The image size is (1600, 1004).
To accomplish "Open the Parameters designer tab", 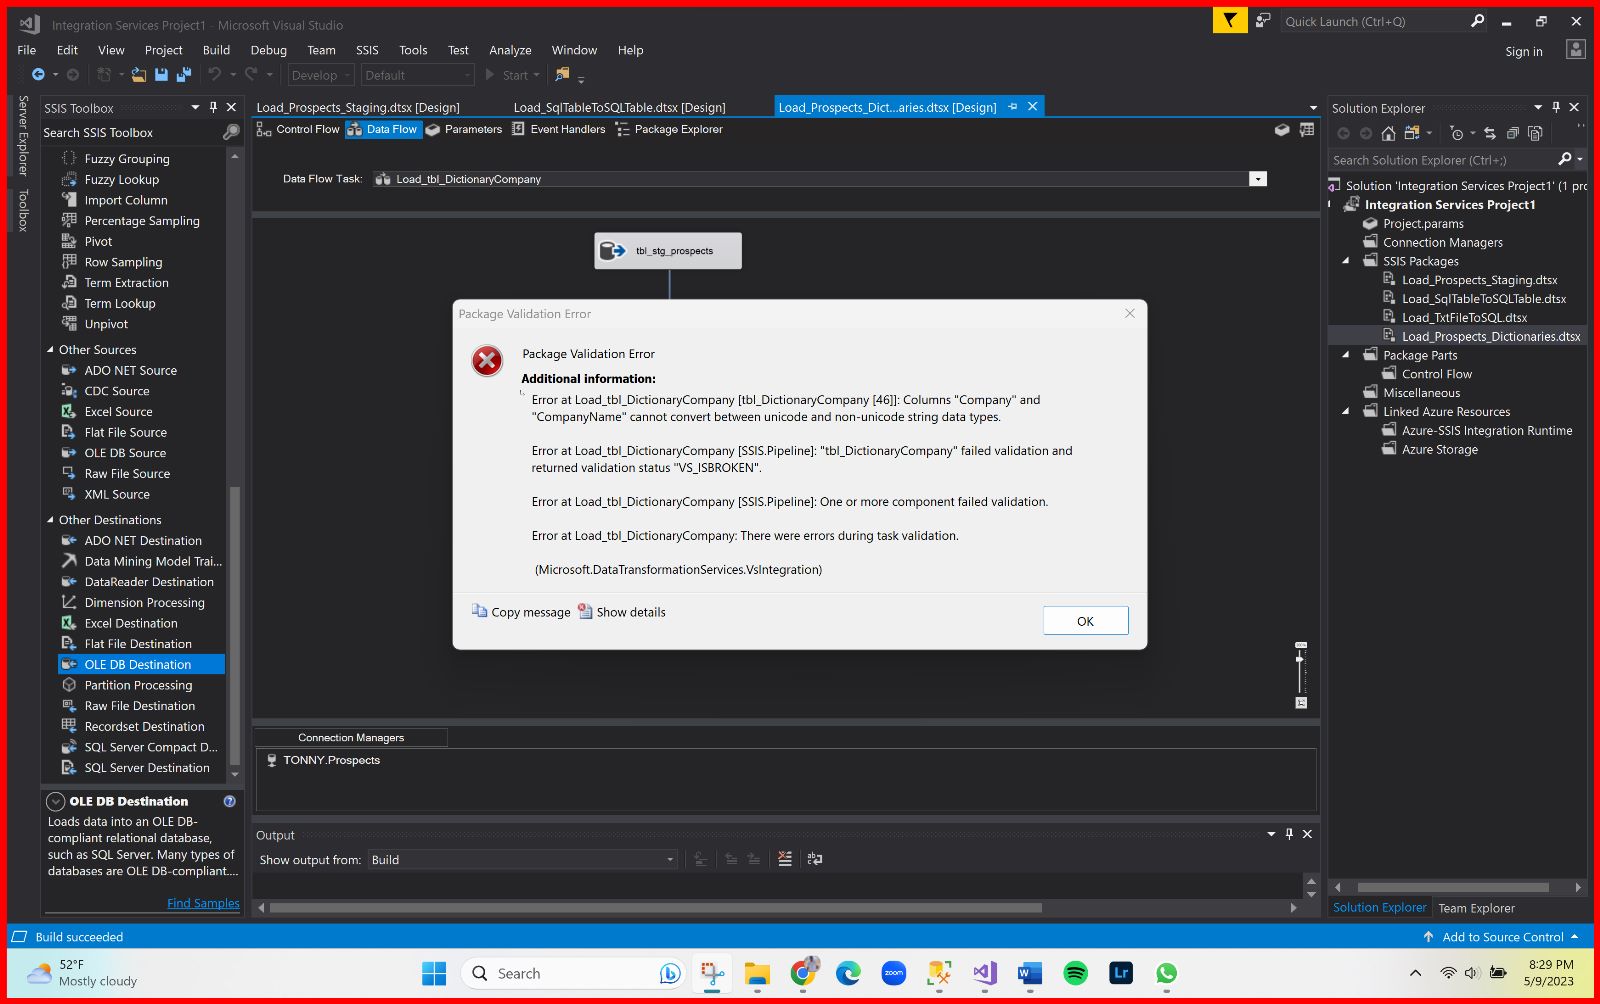I will (x=463, y=129).
